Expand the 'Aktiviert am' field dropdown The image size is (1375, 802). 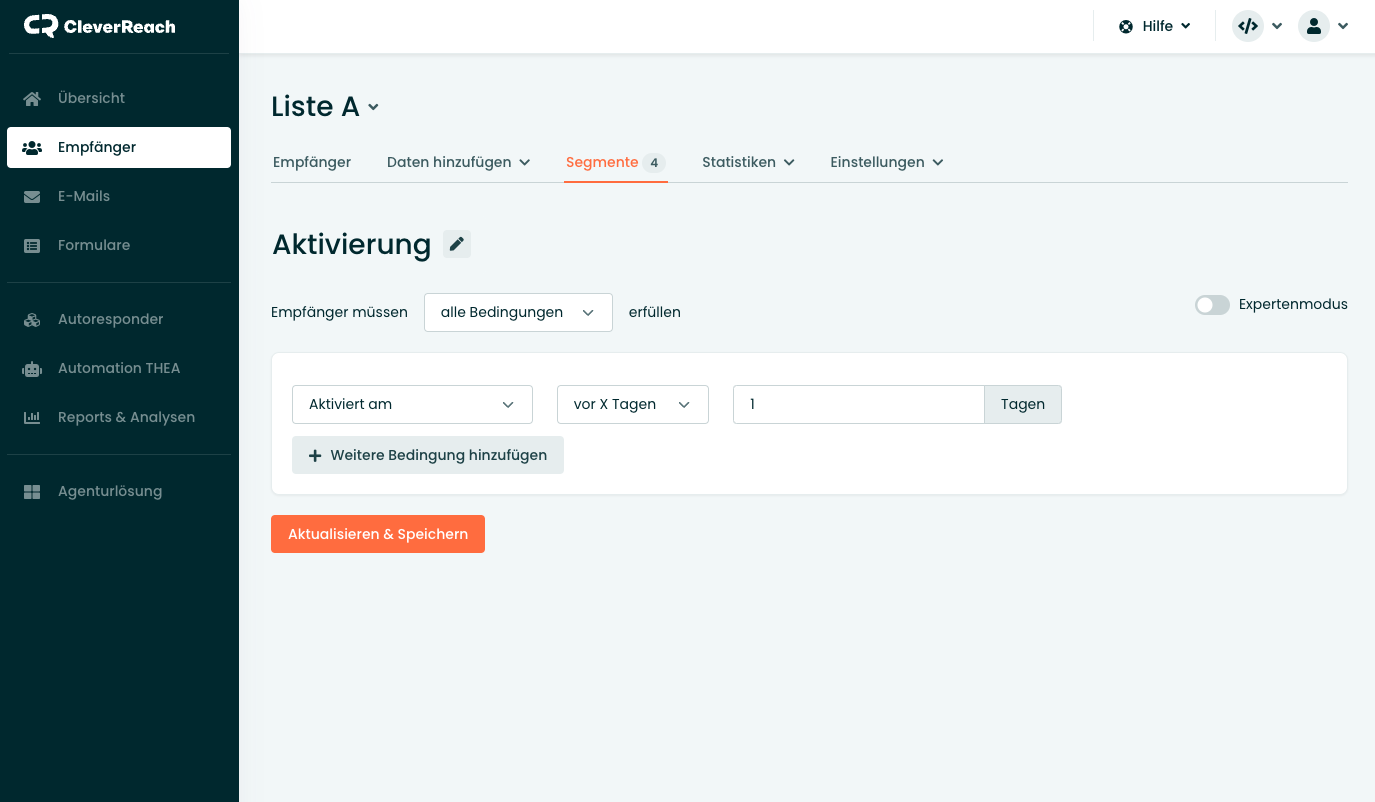point(412,404)
